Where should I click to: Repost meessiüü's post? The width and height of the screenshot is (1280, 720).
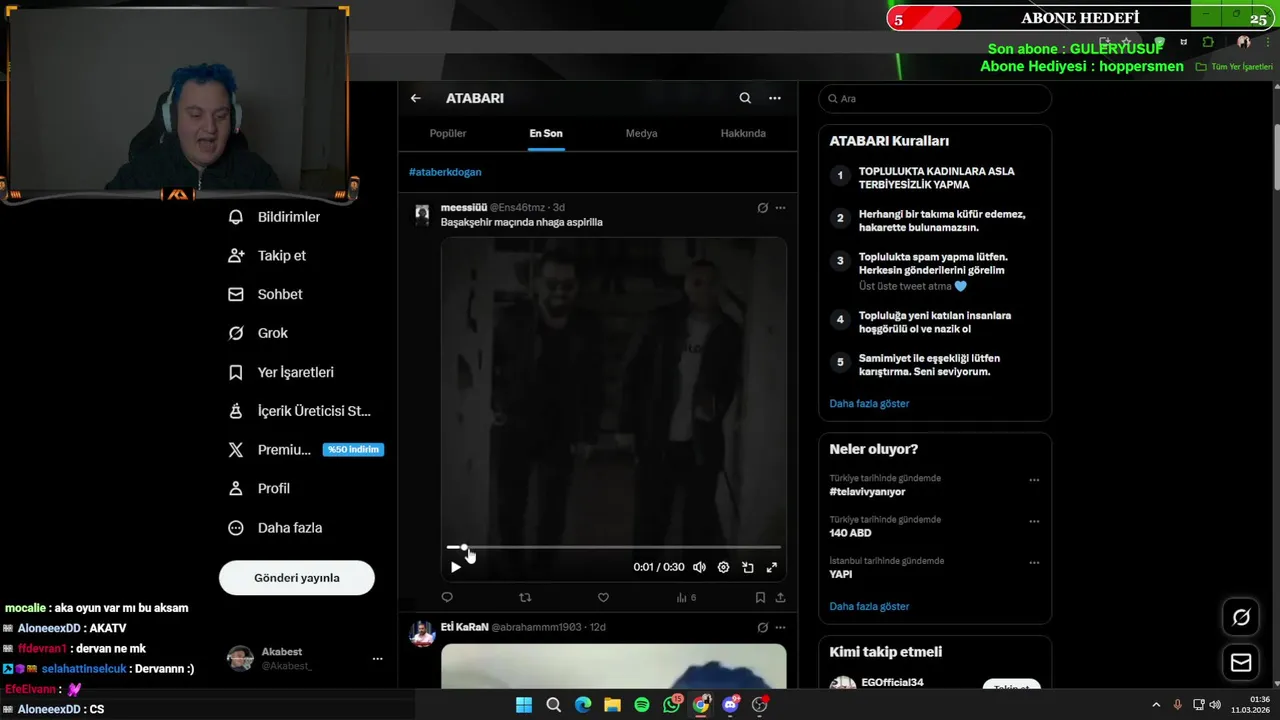525,597
